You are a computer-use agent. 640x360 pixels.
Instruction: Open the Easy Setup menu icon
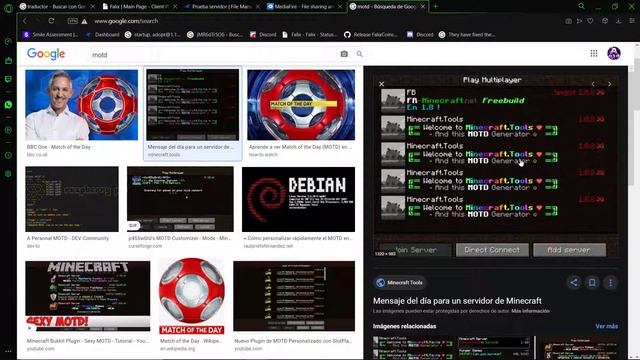click(632, 21)
